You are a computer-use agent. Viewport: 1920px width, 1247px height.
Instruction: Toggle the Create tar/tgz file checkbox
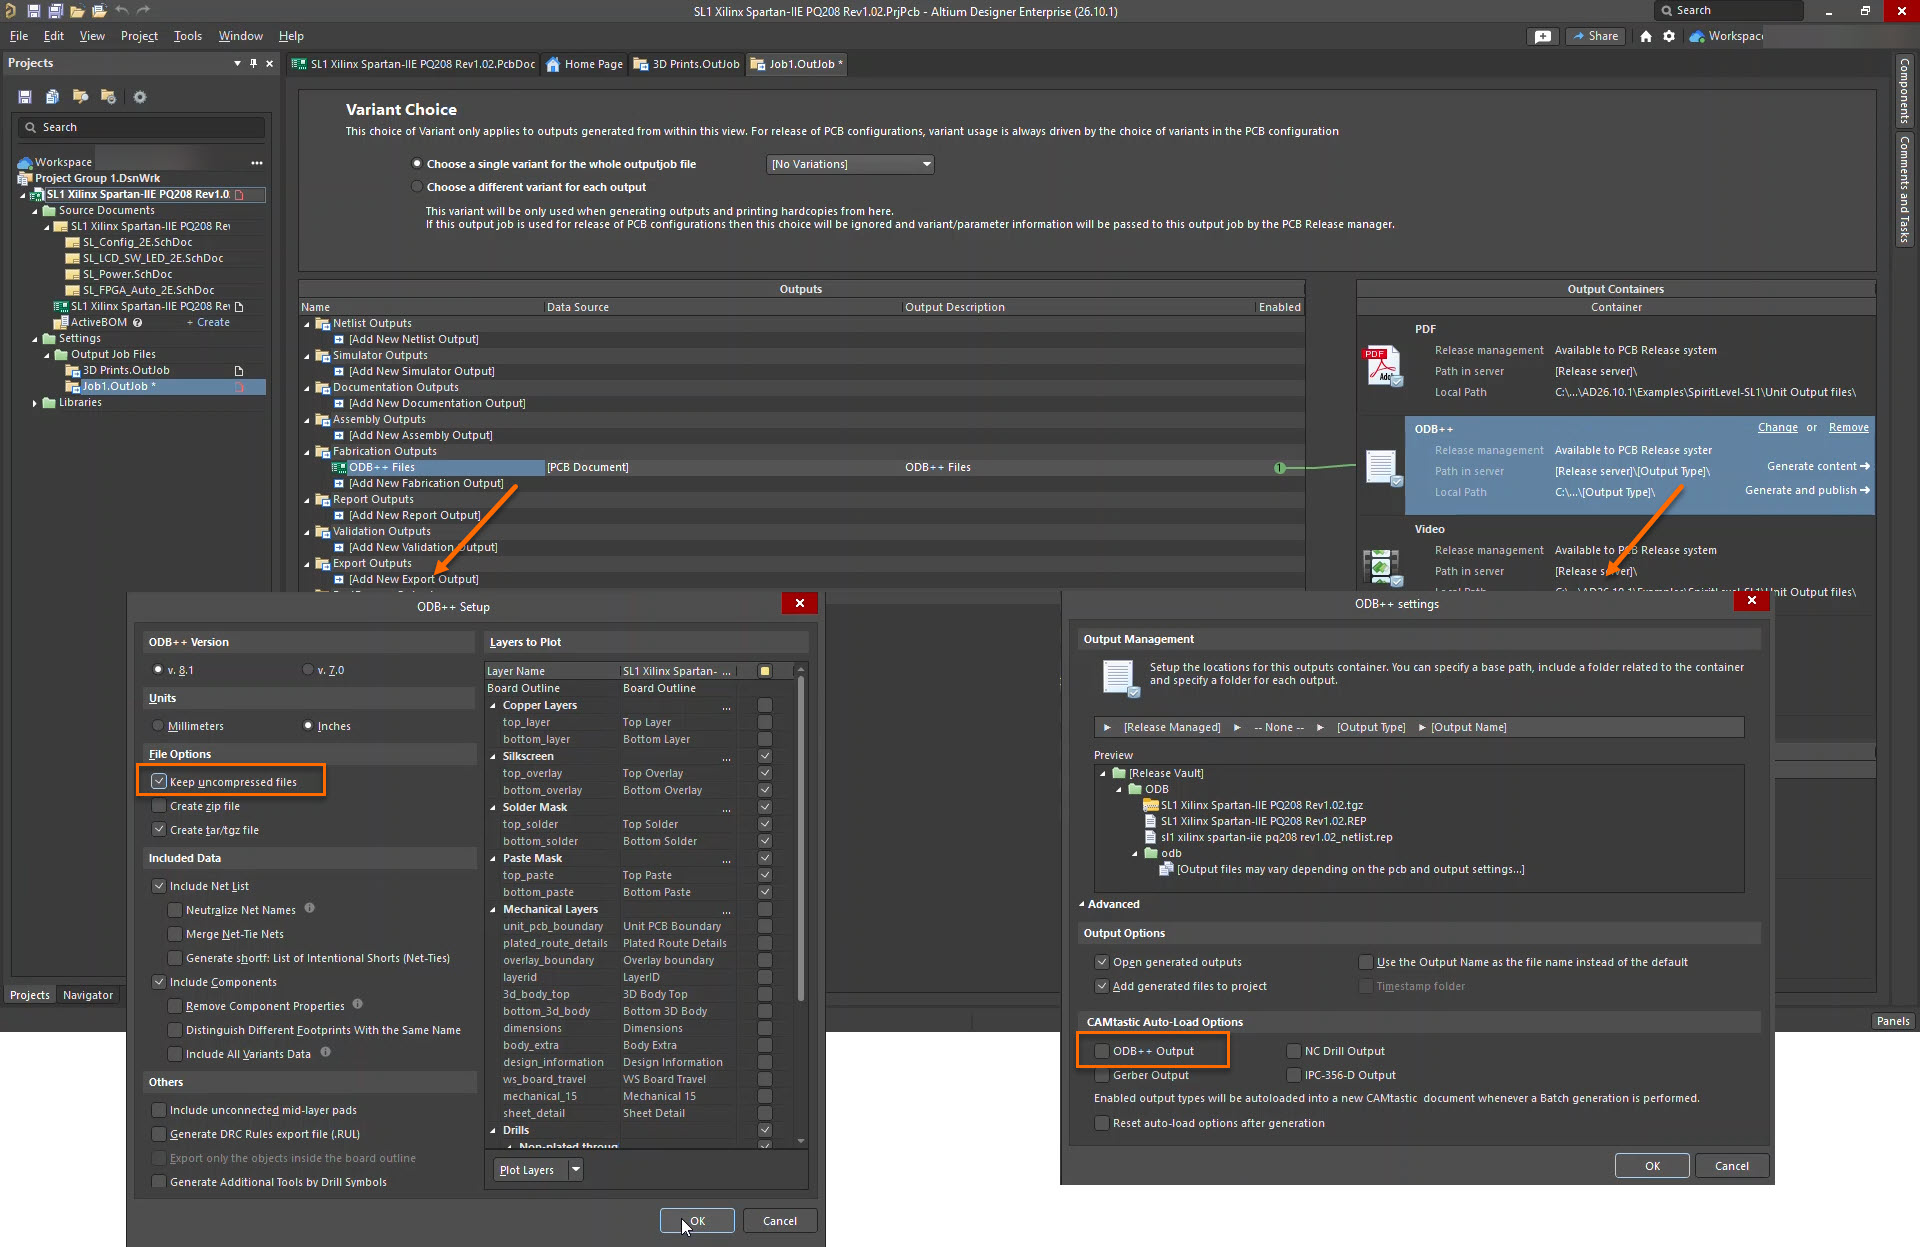(x=159, y=830)
